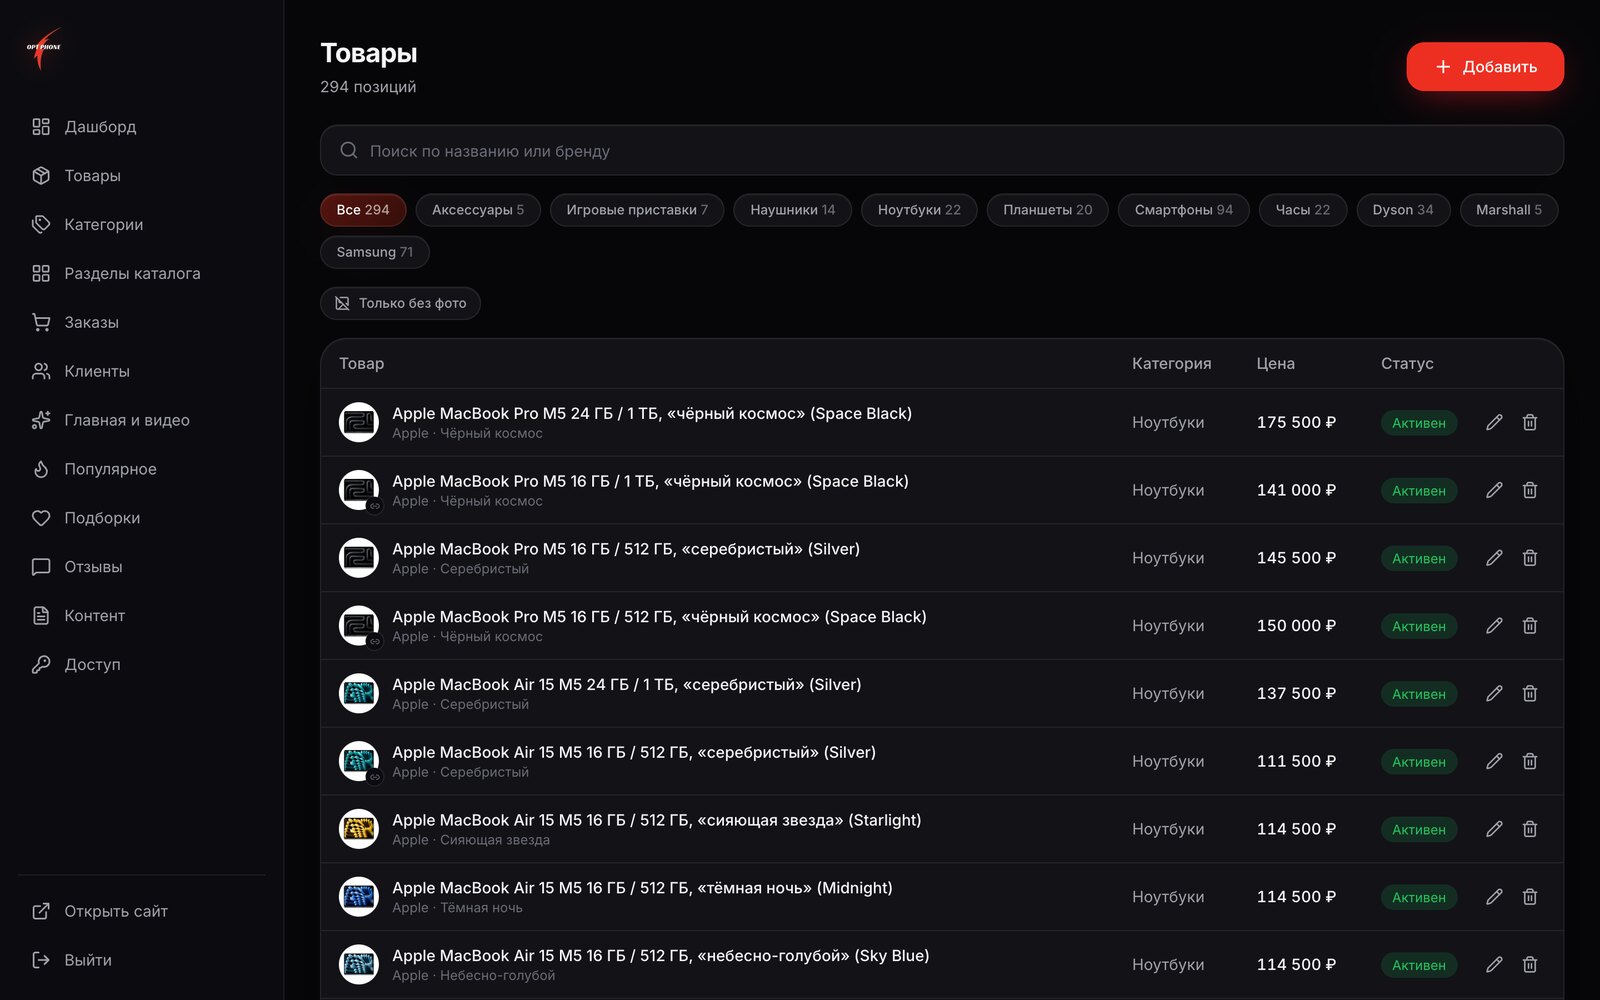Delete MacBook Air 15 Starlight
The image size is (1600, 1000).
click(x=1530, y=829)
